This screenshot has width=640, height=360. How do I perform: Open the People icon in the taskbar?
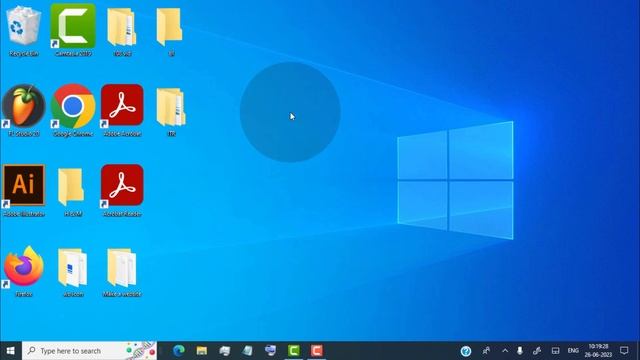486,351
